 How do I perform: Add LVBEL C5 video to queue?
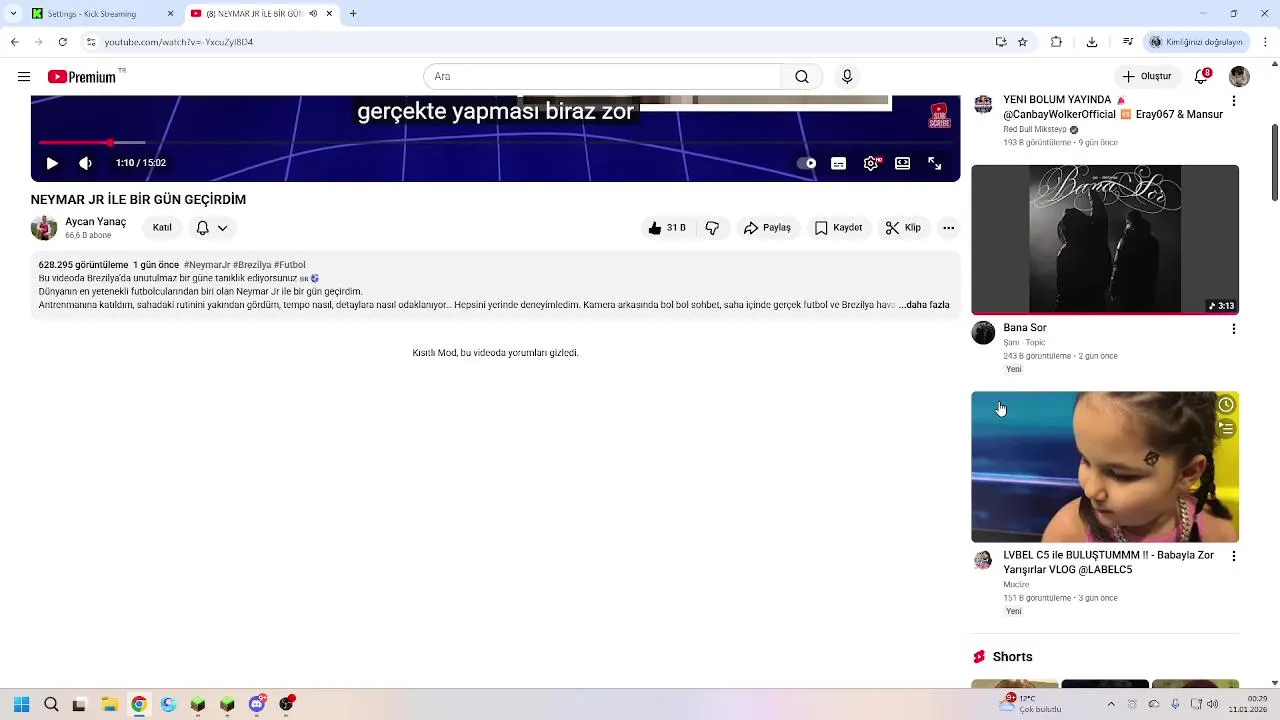coord(1226,428)
